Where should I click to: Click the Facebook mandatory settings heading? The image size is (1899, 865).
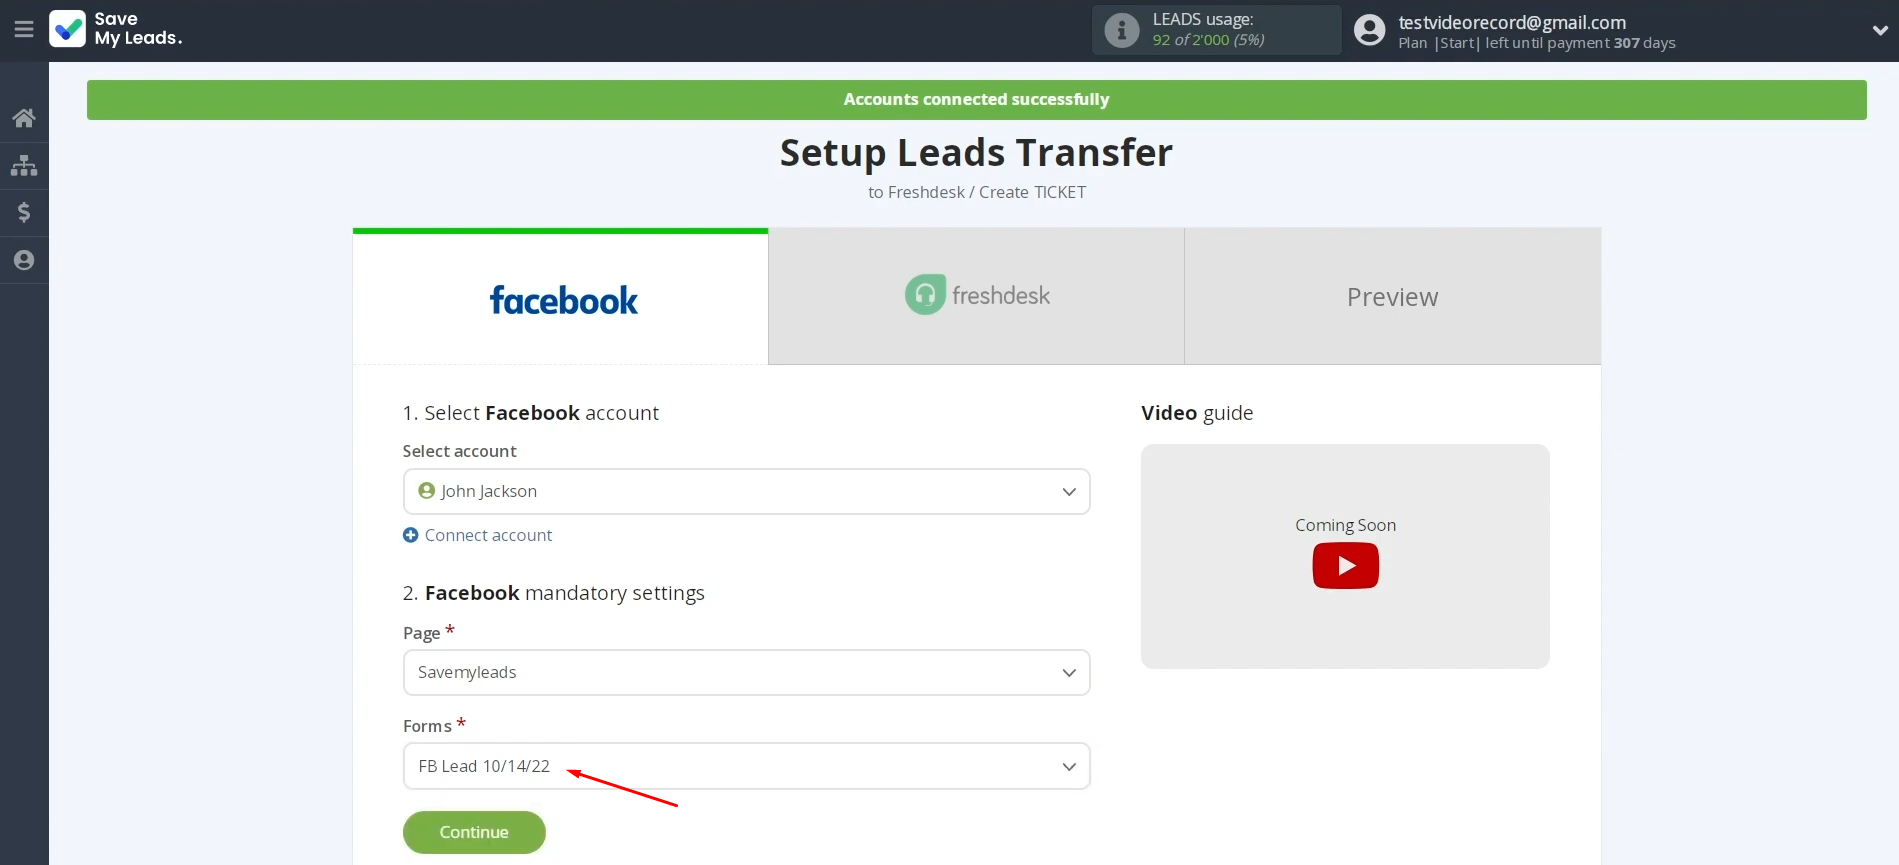[553, 593]
